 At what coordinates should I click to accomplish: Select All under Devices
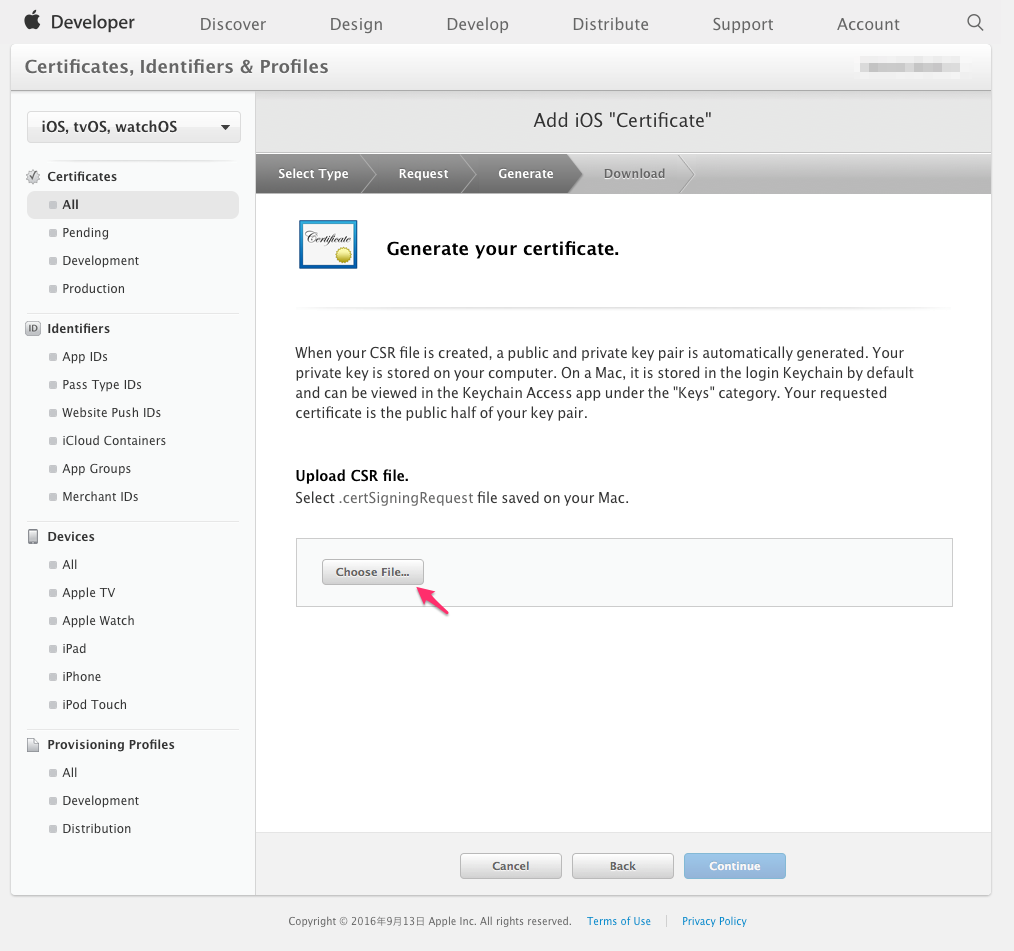point(69,565)
